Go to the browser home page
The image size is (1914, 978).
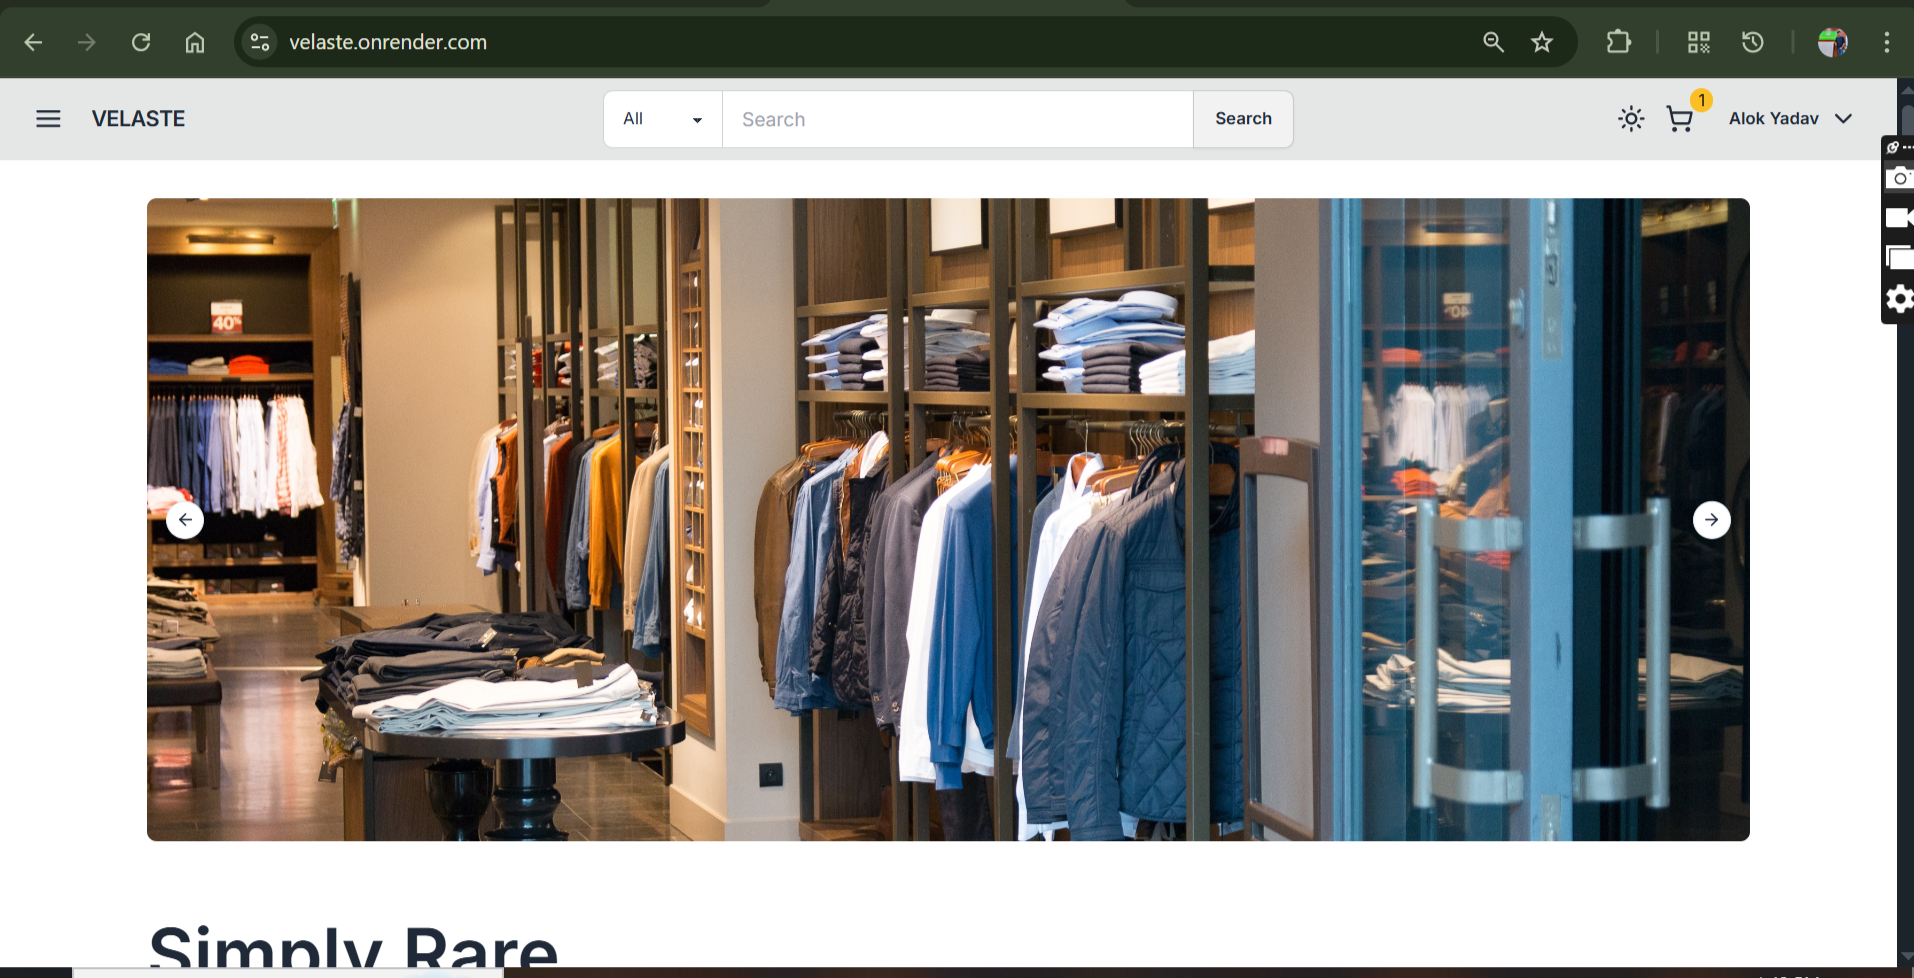point(195,42)
